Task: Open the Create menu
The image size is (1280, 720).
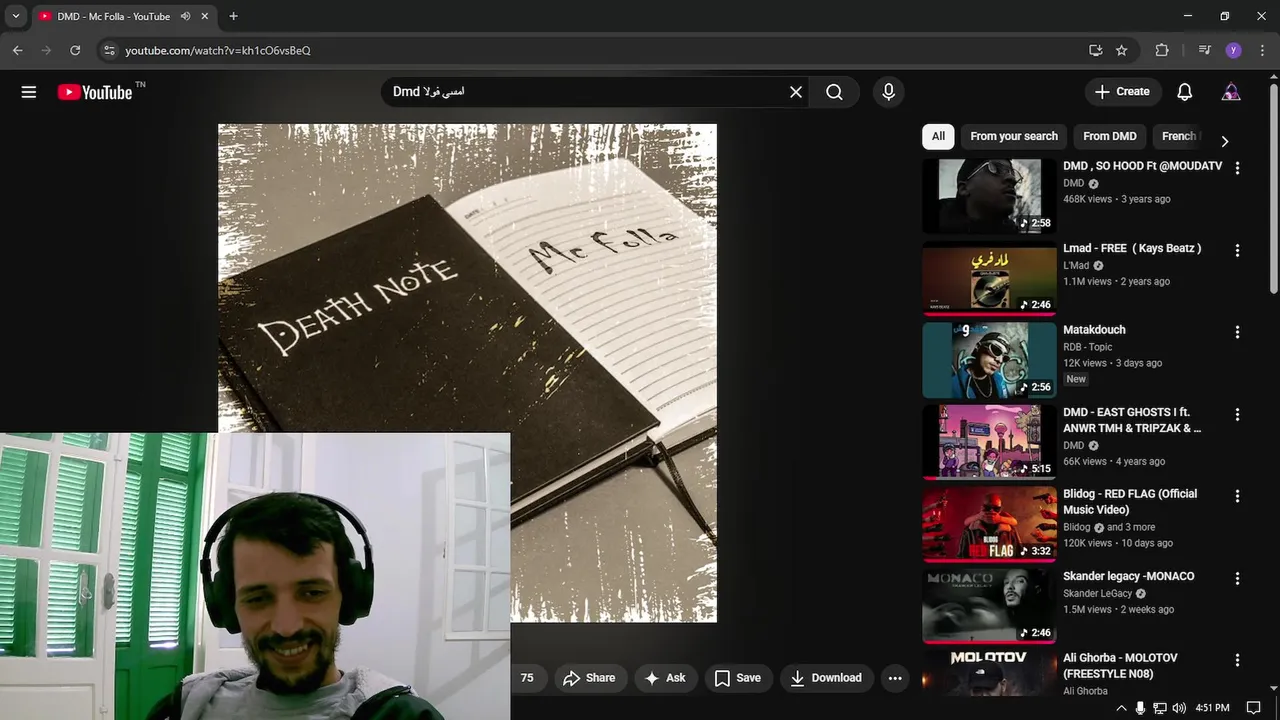Action: [x=1123, y=91]
